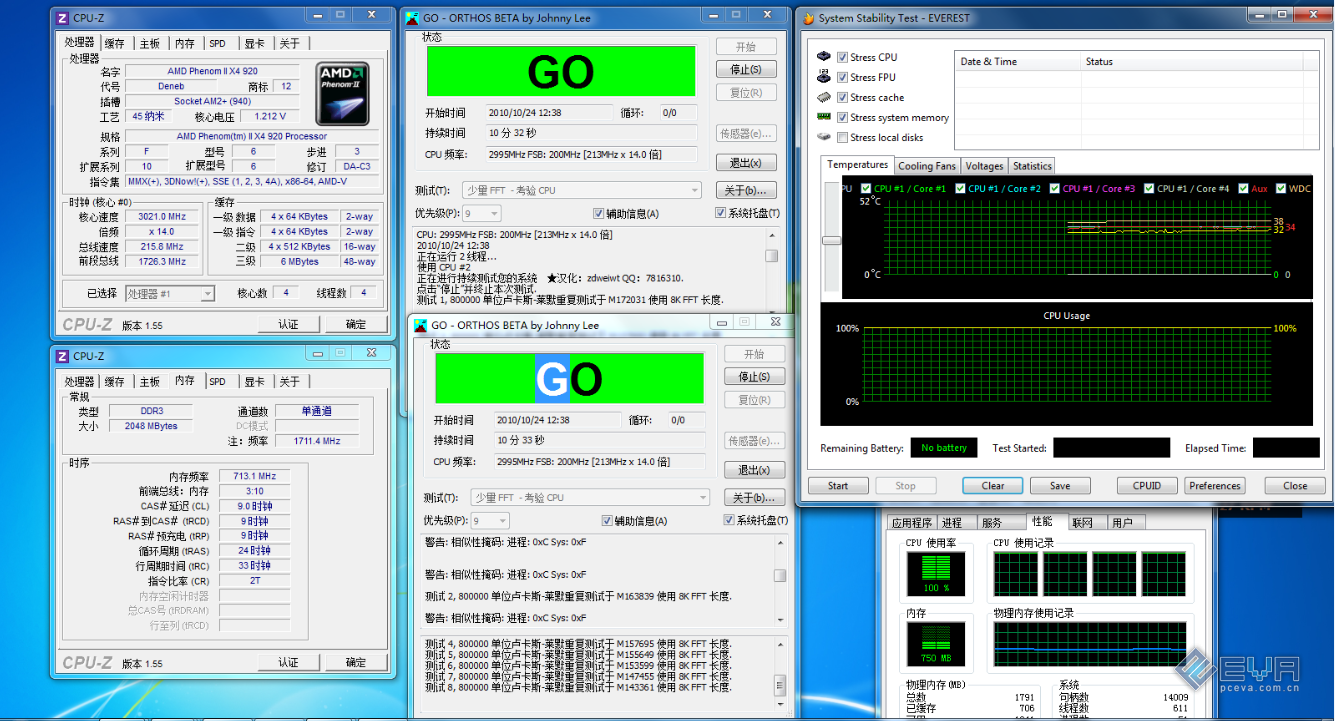
Task: Open the Voltages tab in EVEREST
Action: point(984,166)
